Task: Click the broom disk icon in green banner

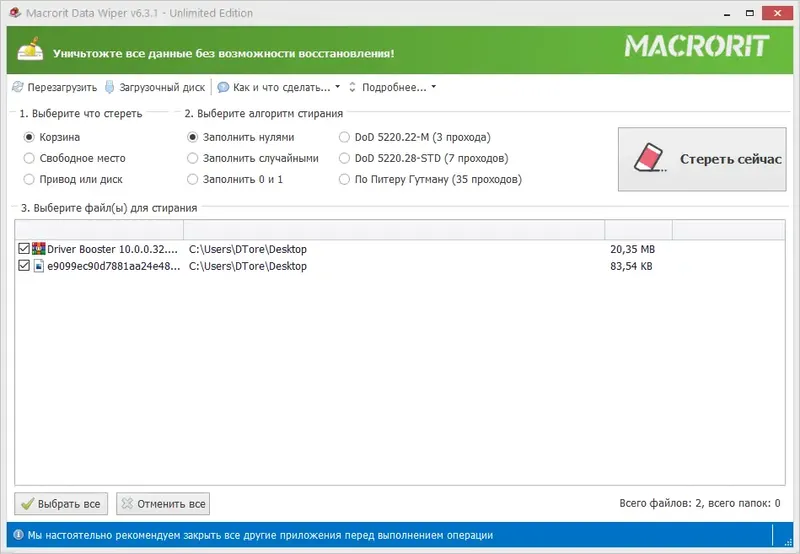Action: pos(30,49)
